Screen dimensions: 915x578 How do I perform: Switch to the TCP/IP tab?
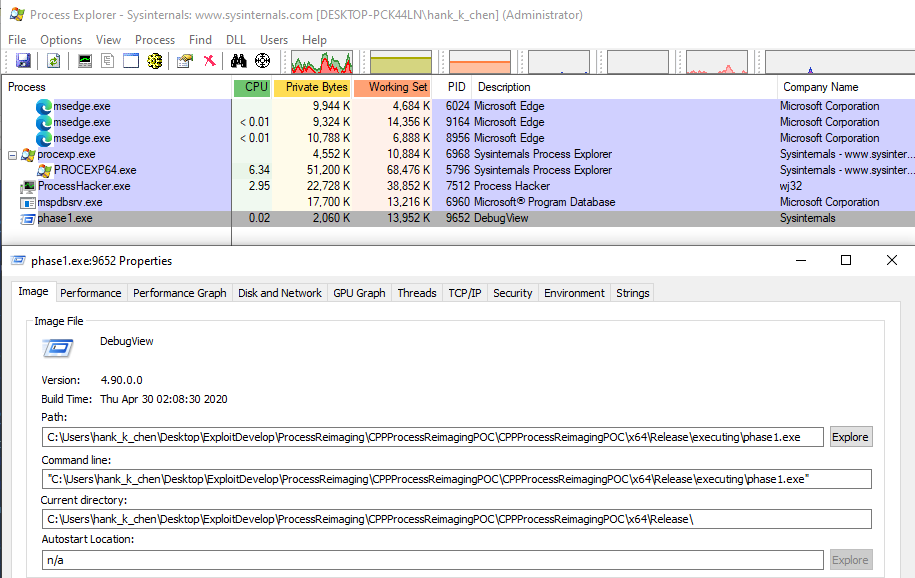coord(465,293)
